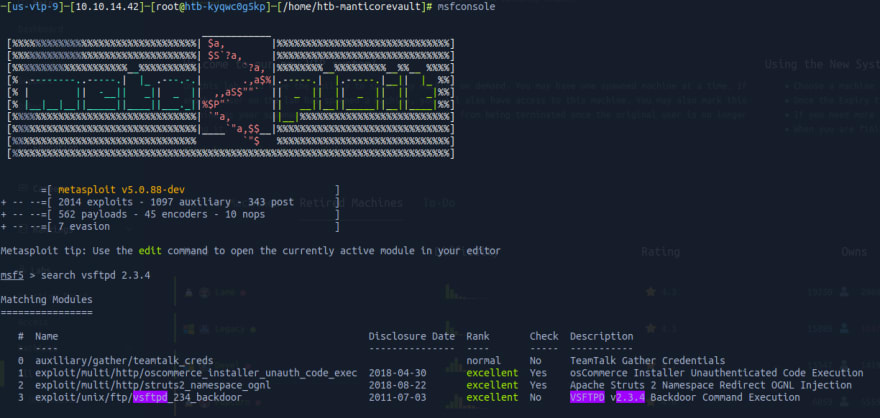This screenshot has height=418, width=880.
Task: Click Backdoor Command Execution description text
Action: [x=726, y=397]
